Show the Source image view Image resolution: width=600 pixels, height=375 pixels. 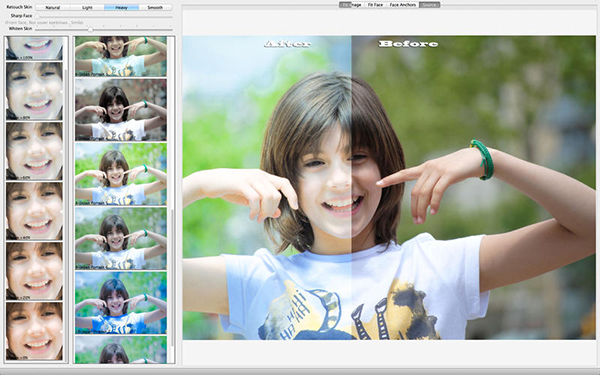click(430, 5)
